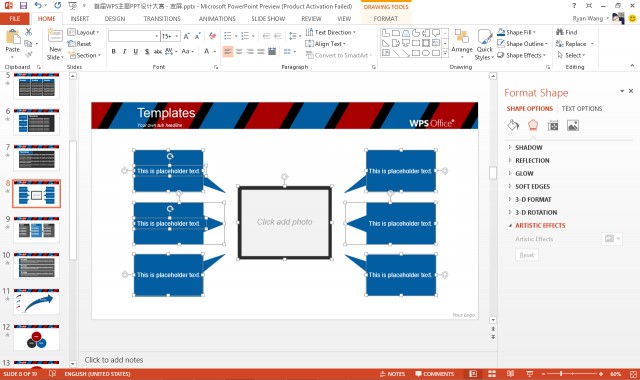Click the Reset slide button
This screenshot has width=640, height=380.
click(80, 44)
